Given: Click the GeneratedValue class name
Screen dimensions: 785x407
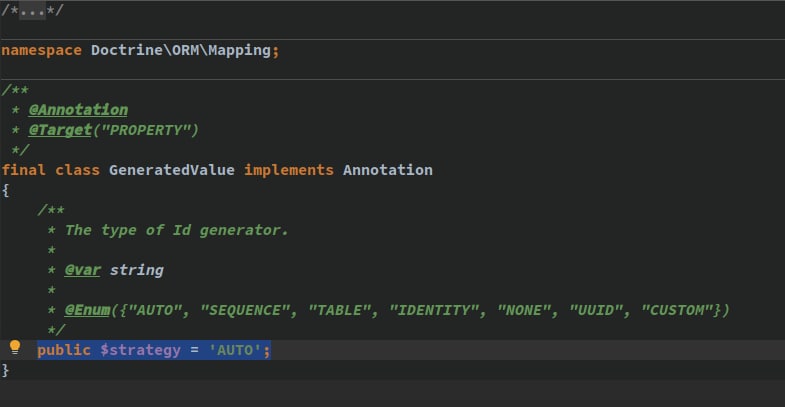Looking at the screenshot, I should [x=172, y=170].
